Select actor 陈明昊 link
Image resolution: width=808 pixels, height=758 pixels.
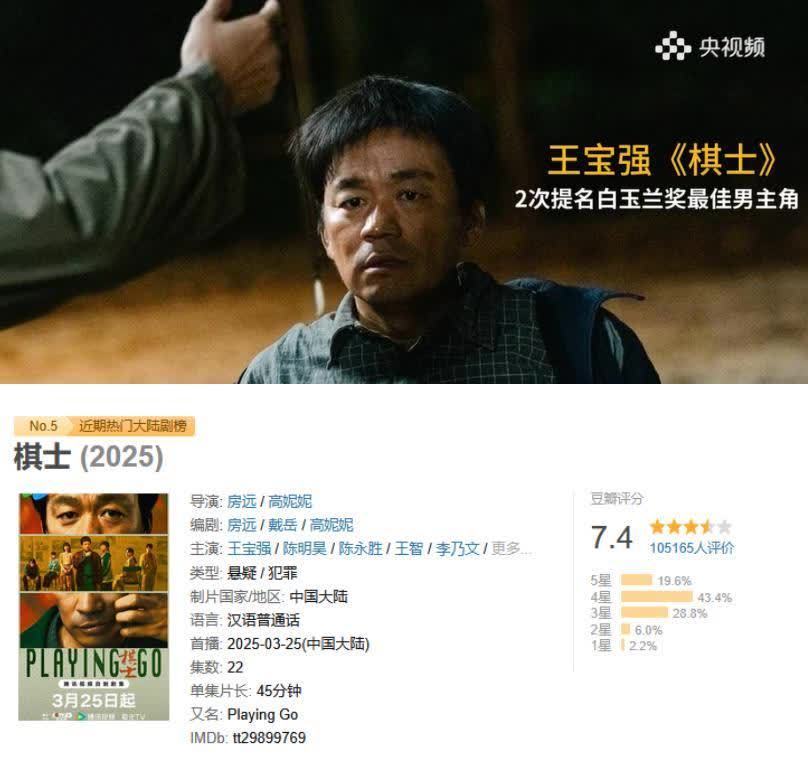(305, 548)
